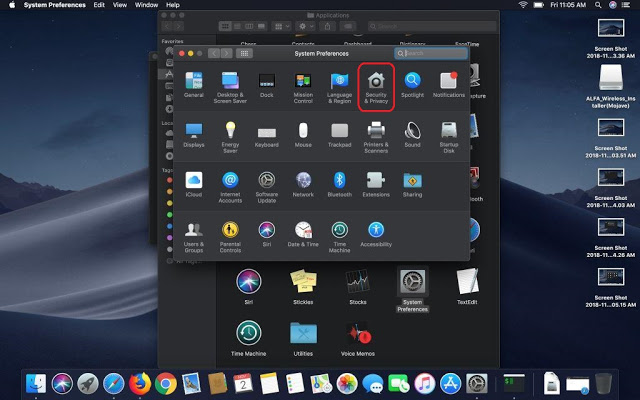
Task: Click the Show All grid button
Action: click(244, 52)
